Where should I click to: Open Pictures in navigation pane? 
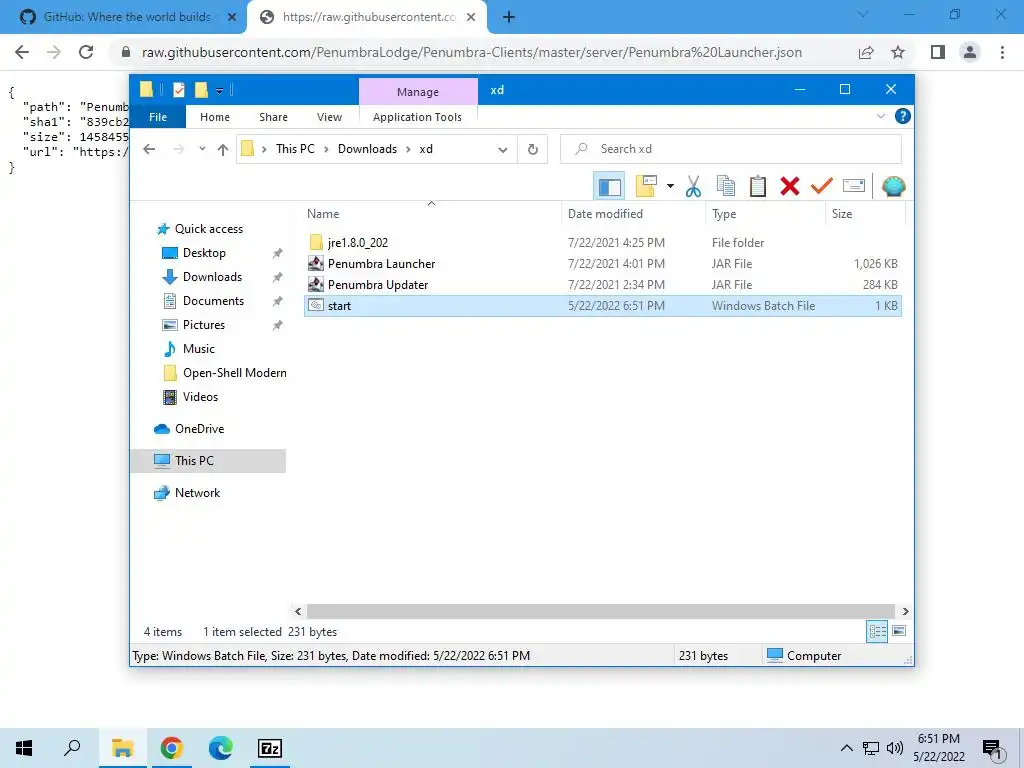click(x=193, y=325)
